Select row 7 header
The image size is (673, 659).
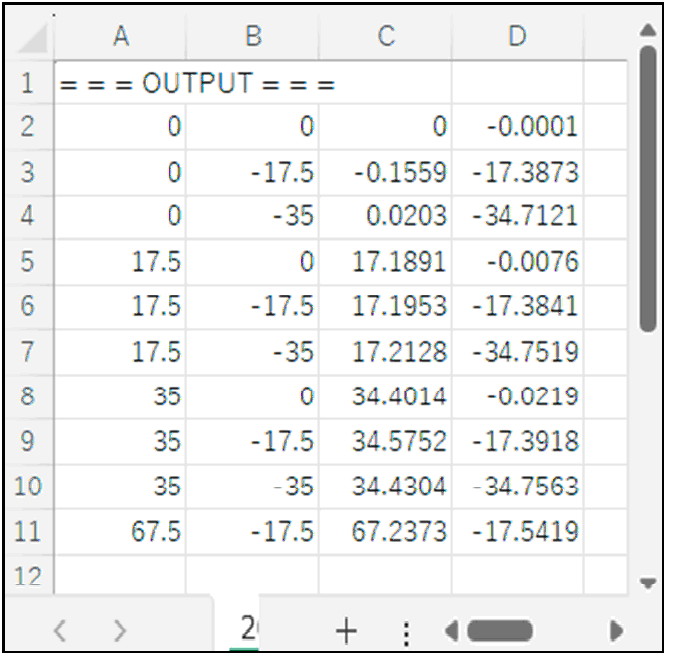(x=29, y=352)
